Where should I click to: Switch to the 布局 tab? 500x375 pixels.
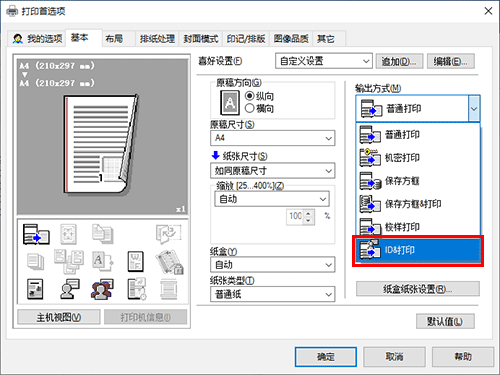click(x=118, y=39)
